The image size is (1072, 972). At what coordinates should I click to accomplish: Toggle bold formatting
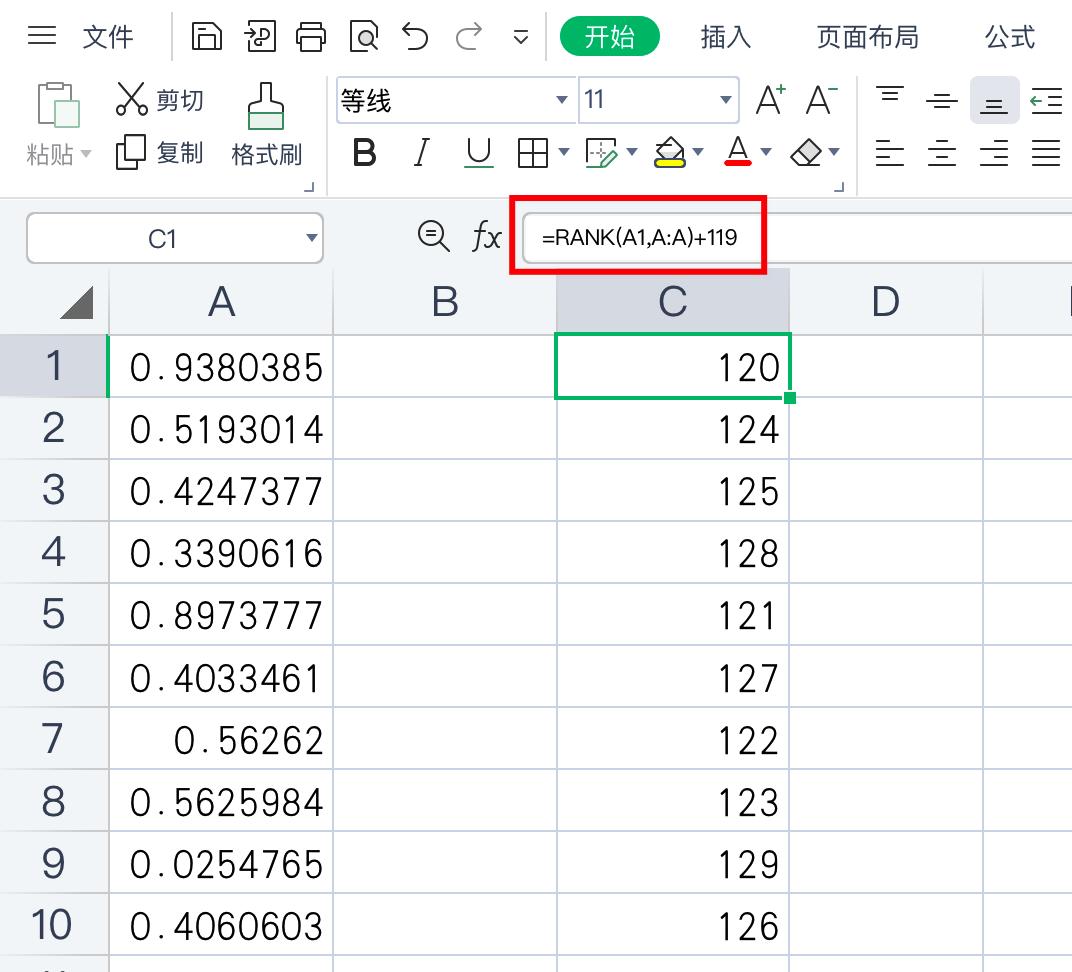click(366, 152)
